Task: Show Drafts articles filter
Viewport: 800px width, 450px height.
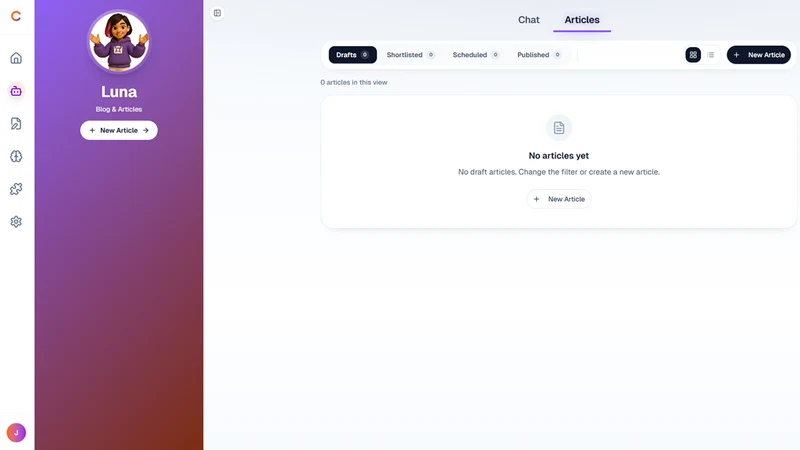Action: pyautogui.click(x=353, y=55)
